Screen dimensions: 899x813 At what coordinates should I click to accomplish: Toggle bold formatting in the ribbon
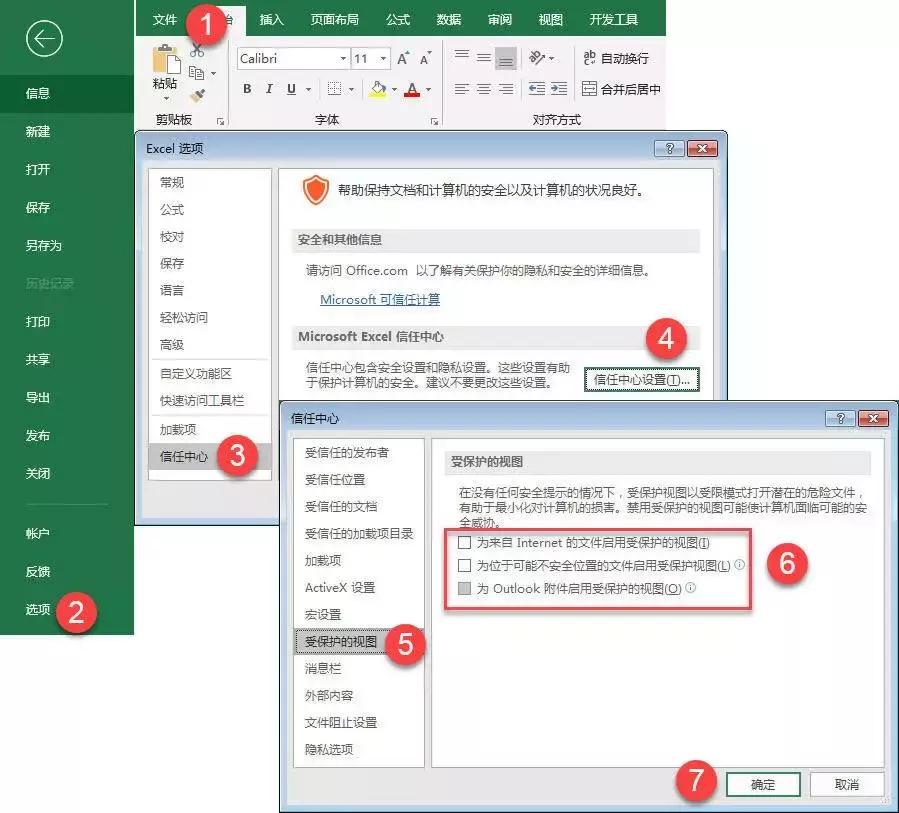(x=247, y=89)
